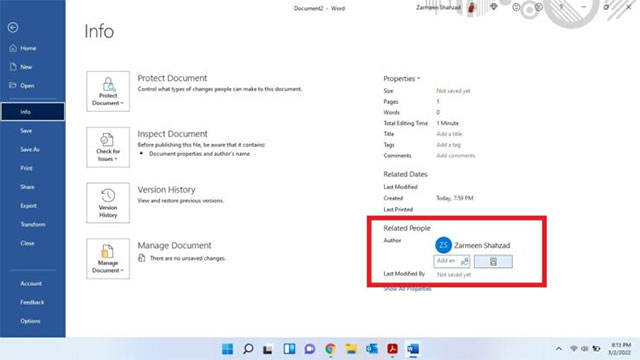Viewport: 640px width, 360px height.
Task: Expand the Manage Document menu
Action: click(x=108, y=258)
